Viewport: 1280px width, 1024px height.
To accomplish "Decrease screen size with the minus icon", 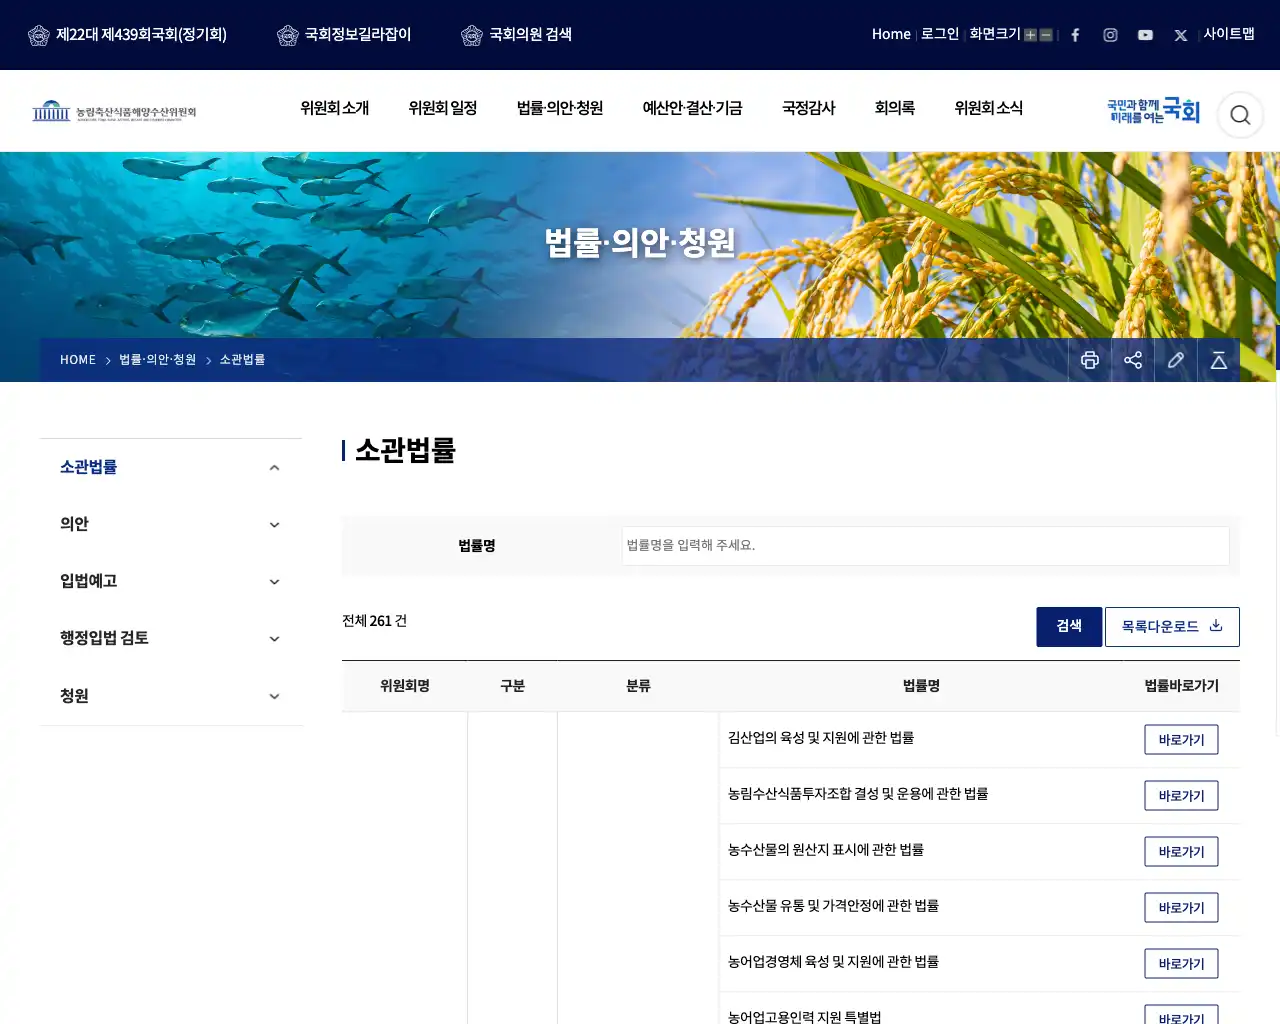I will click(x=1046, y=35).
